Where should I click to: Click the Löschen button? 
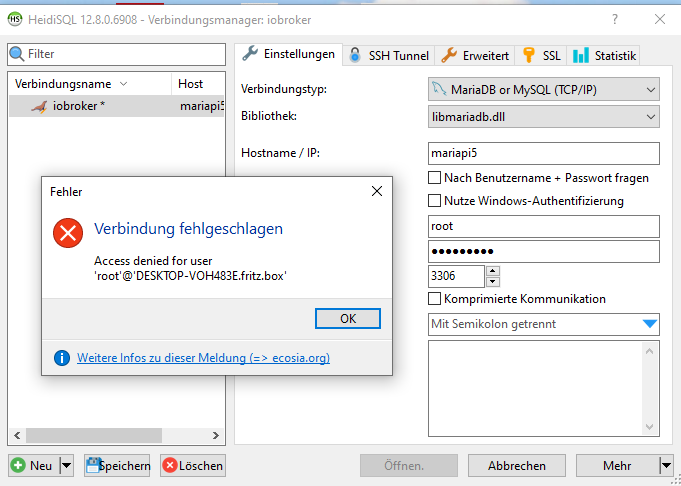pos(193,466)
